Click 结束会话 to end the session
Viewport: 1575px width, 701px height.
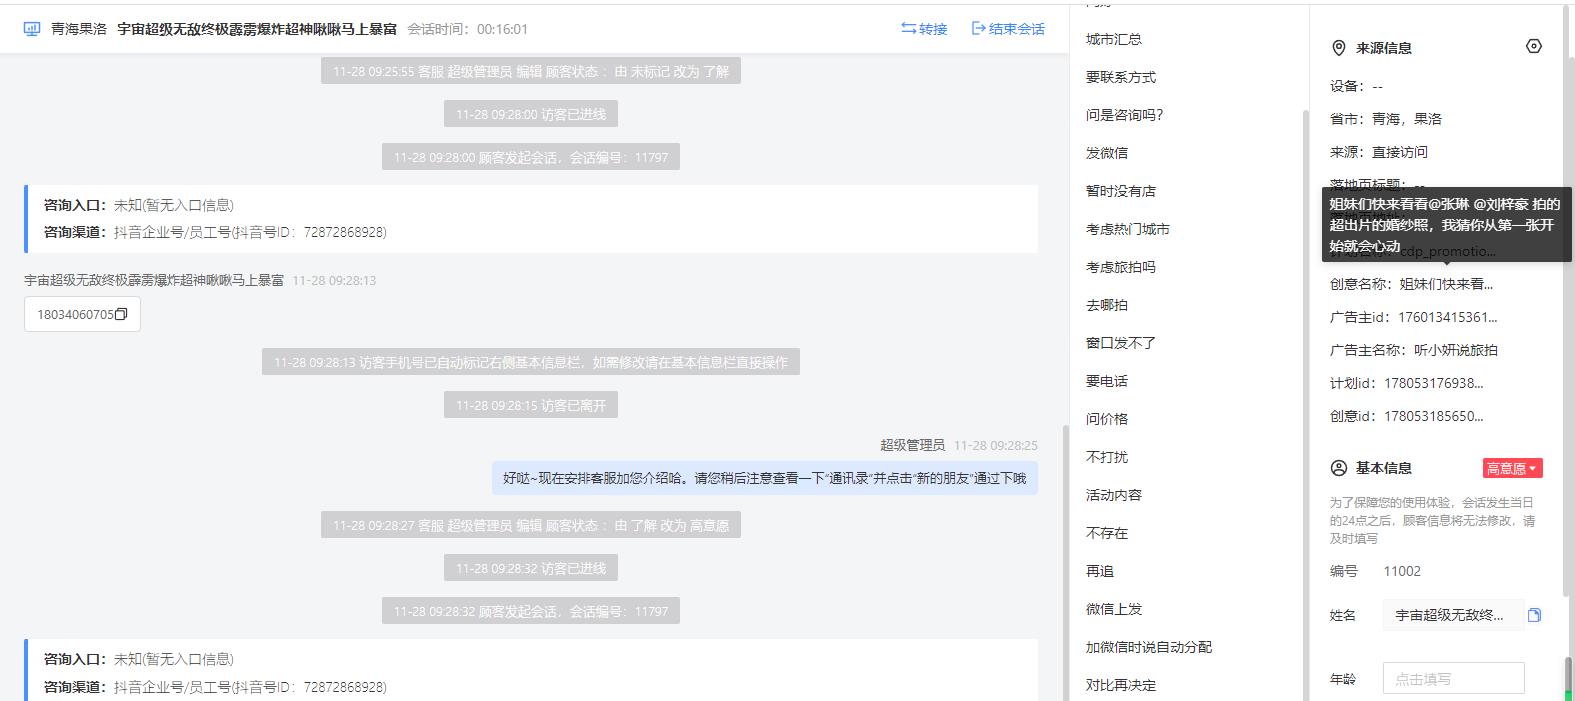[1008, 29]
